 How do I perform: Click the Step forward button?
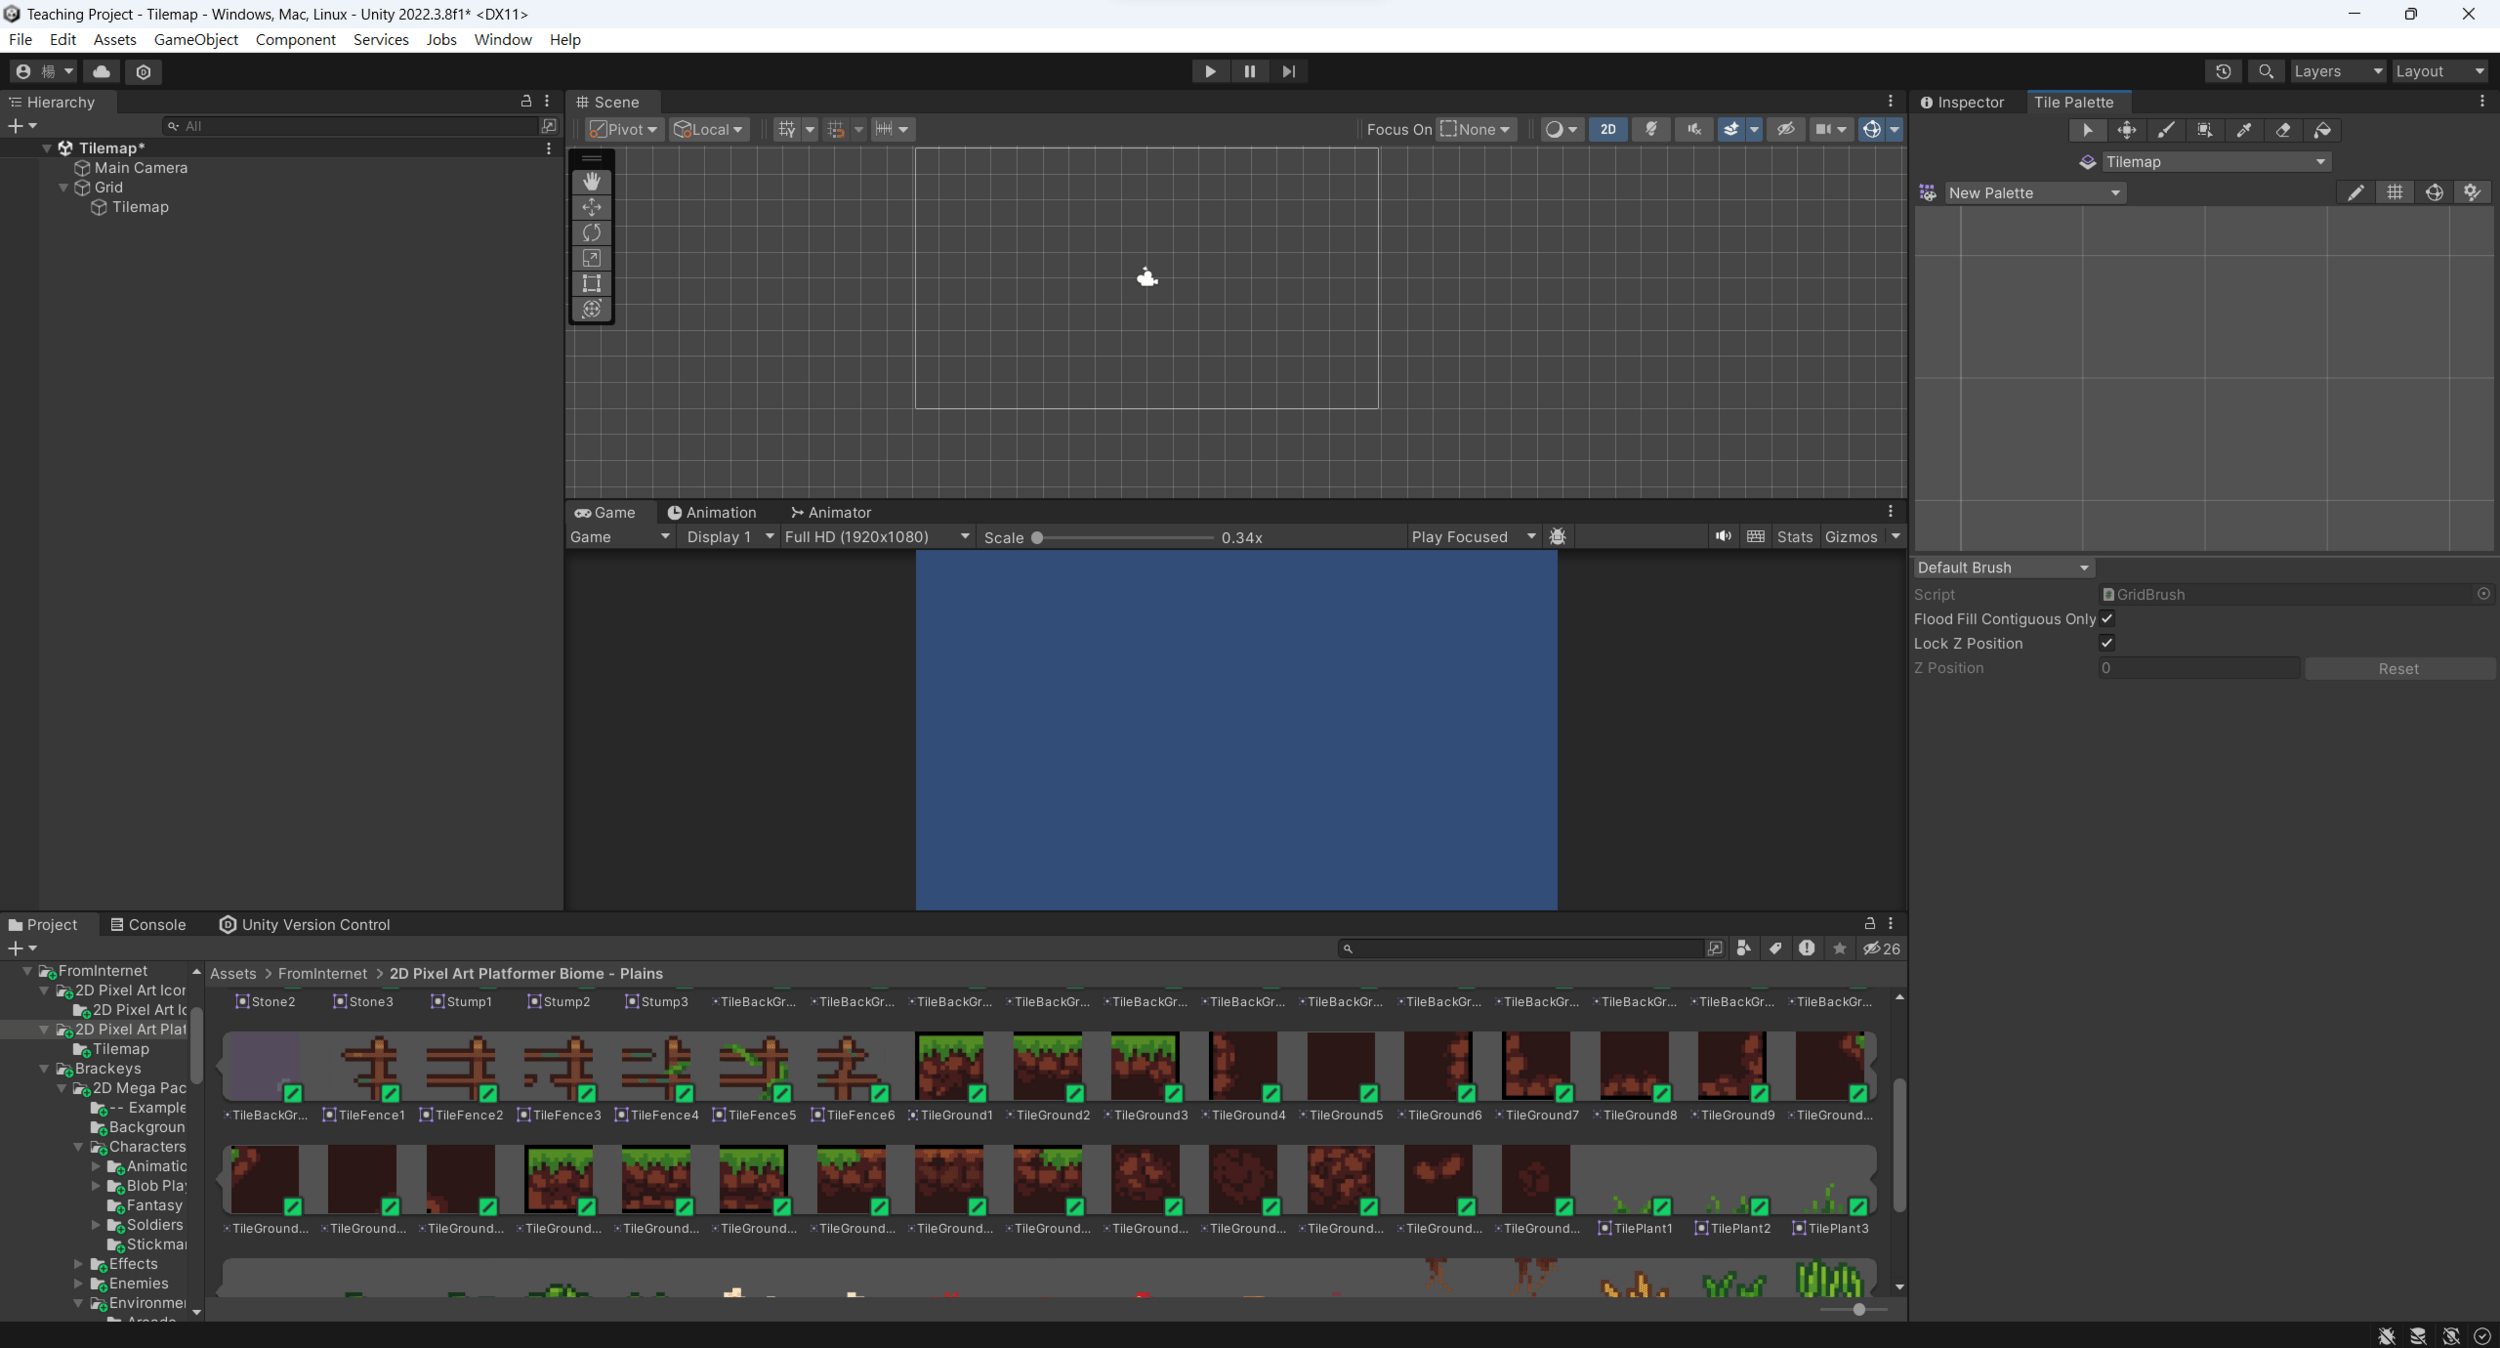(x=1288, y=71)
